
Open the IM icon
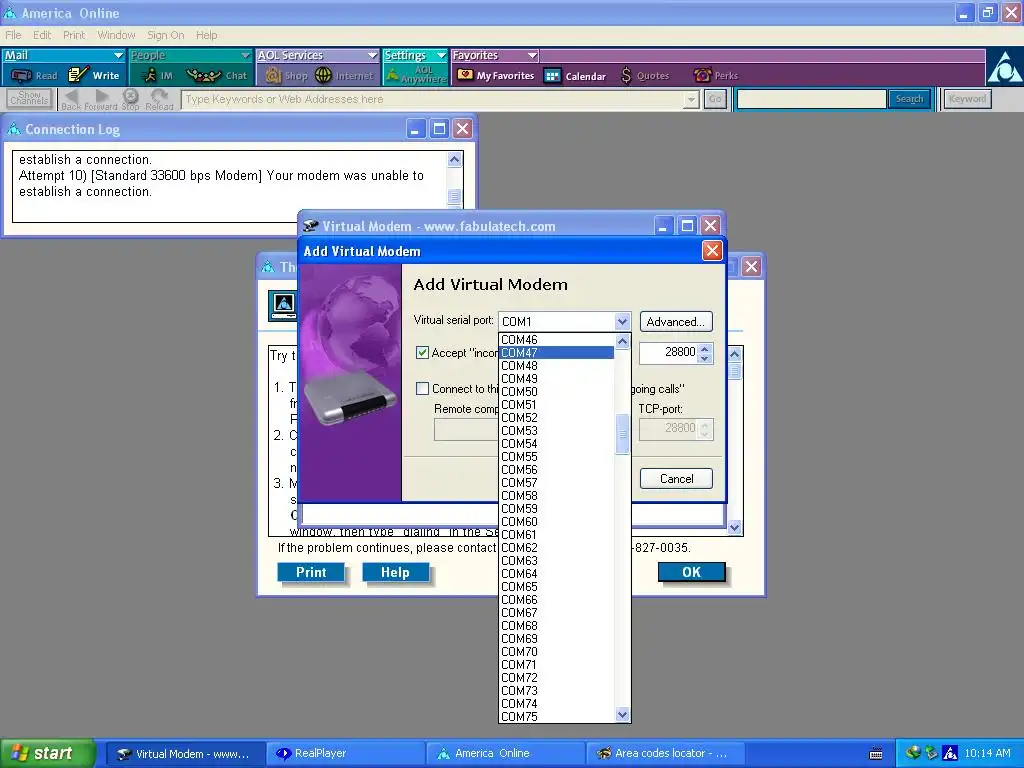coord(150,76)
